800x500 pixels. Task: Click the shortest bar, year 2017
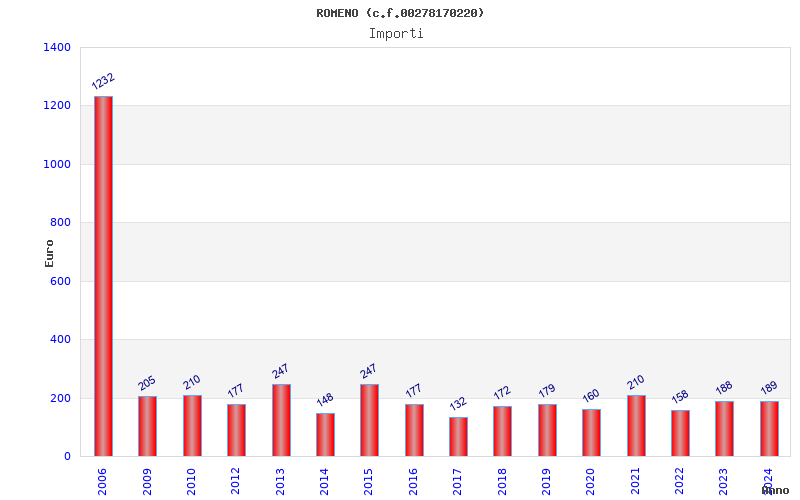(x=458, y=437)
